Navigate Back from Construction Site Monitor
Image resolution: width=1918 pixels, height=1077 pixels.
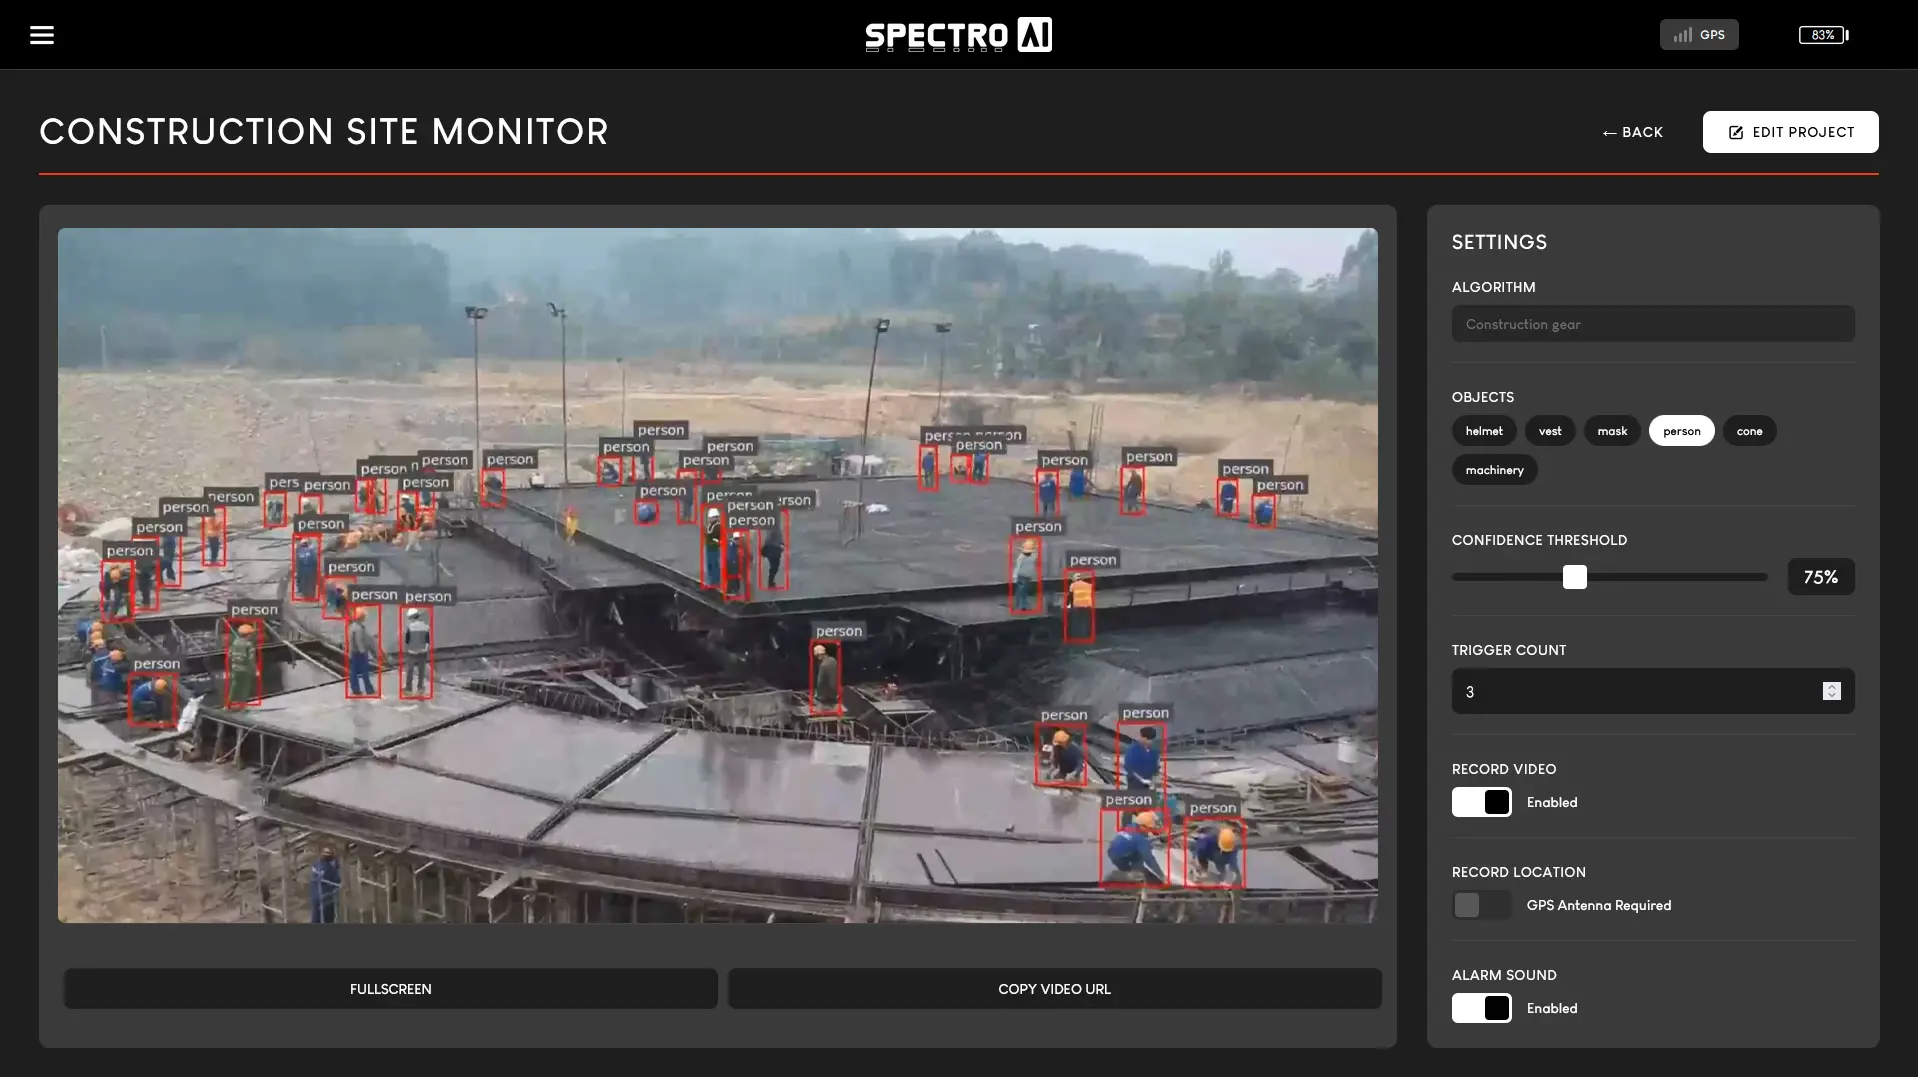1632,132
